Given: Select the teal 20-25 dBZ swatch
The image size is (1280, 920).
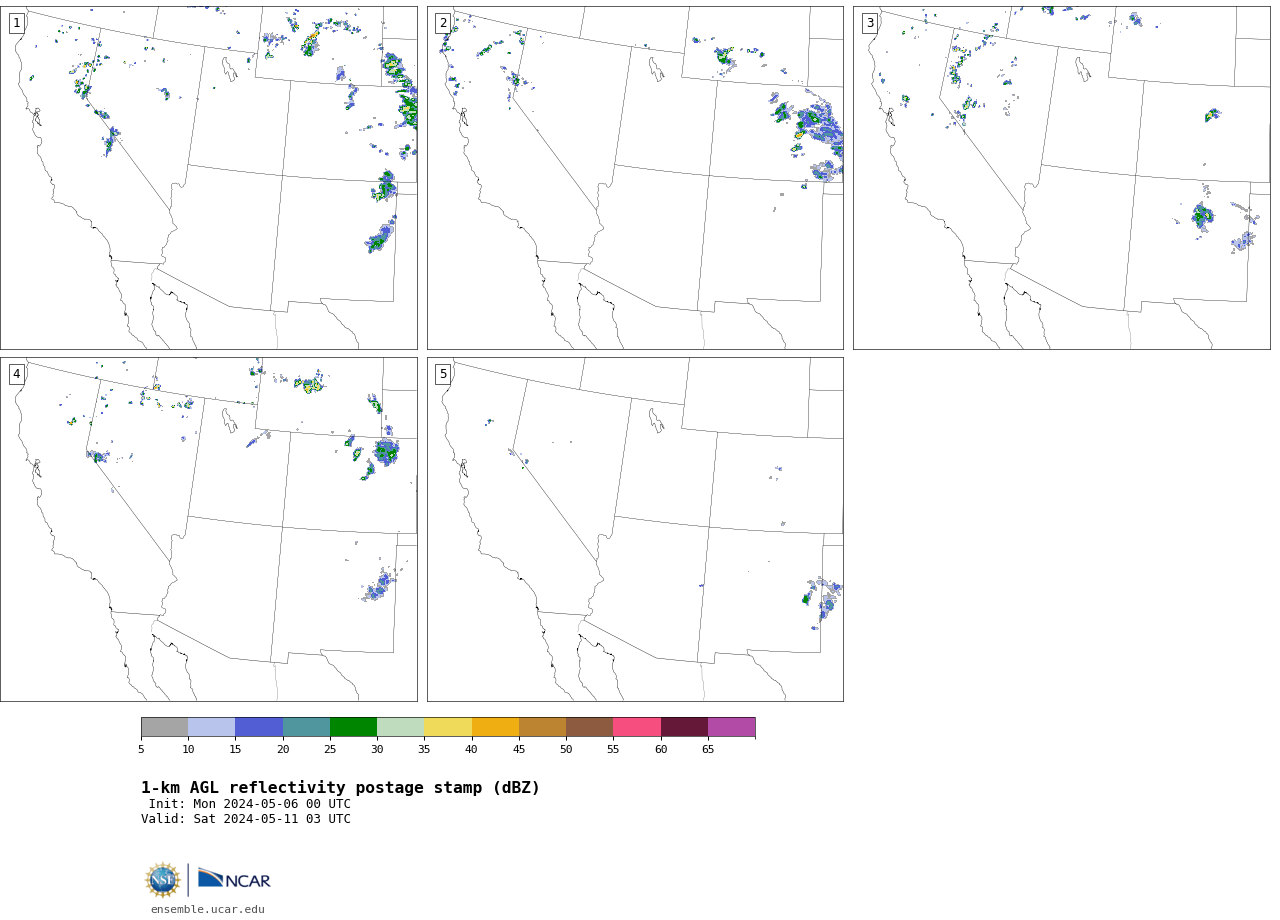Looking at the screenshot, I should [x=306, y=727].
